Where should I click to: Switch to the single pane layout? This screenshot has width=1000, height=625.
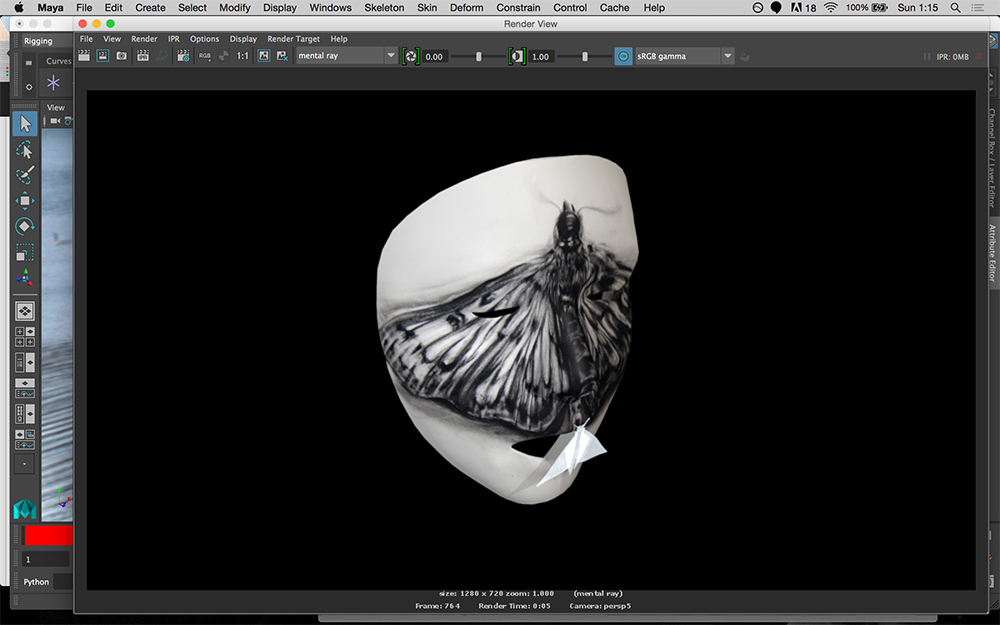click(x=25, y=311)
